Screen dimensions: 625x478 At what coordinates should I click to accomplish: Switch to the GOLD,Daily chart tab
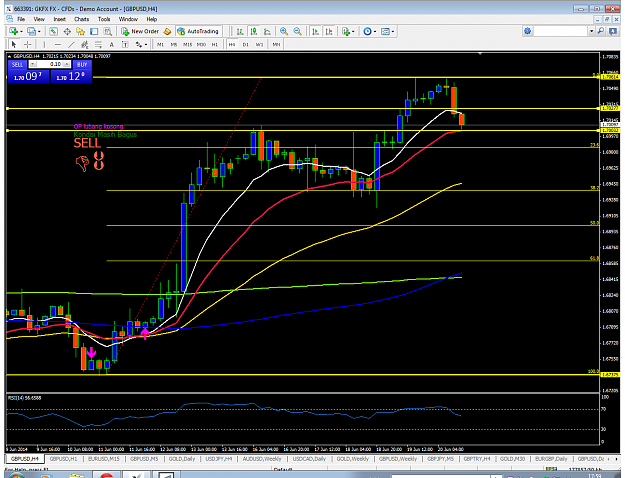(x=182, y=459)
